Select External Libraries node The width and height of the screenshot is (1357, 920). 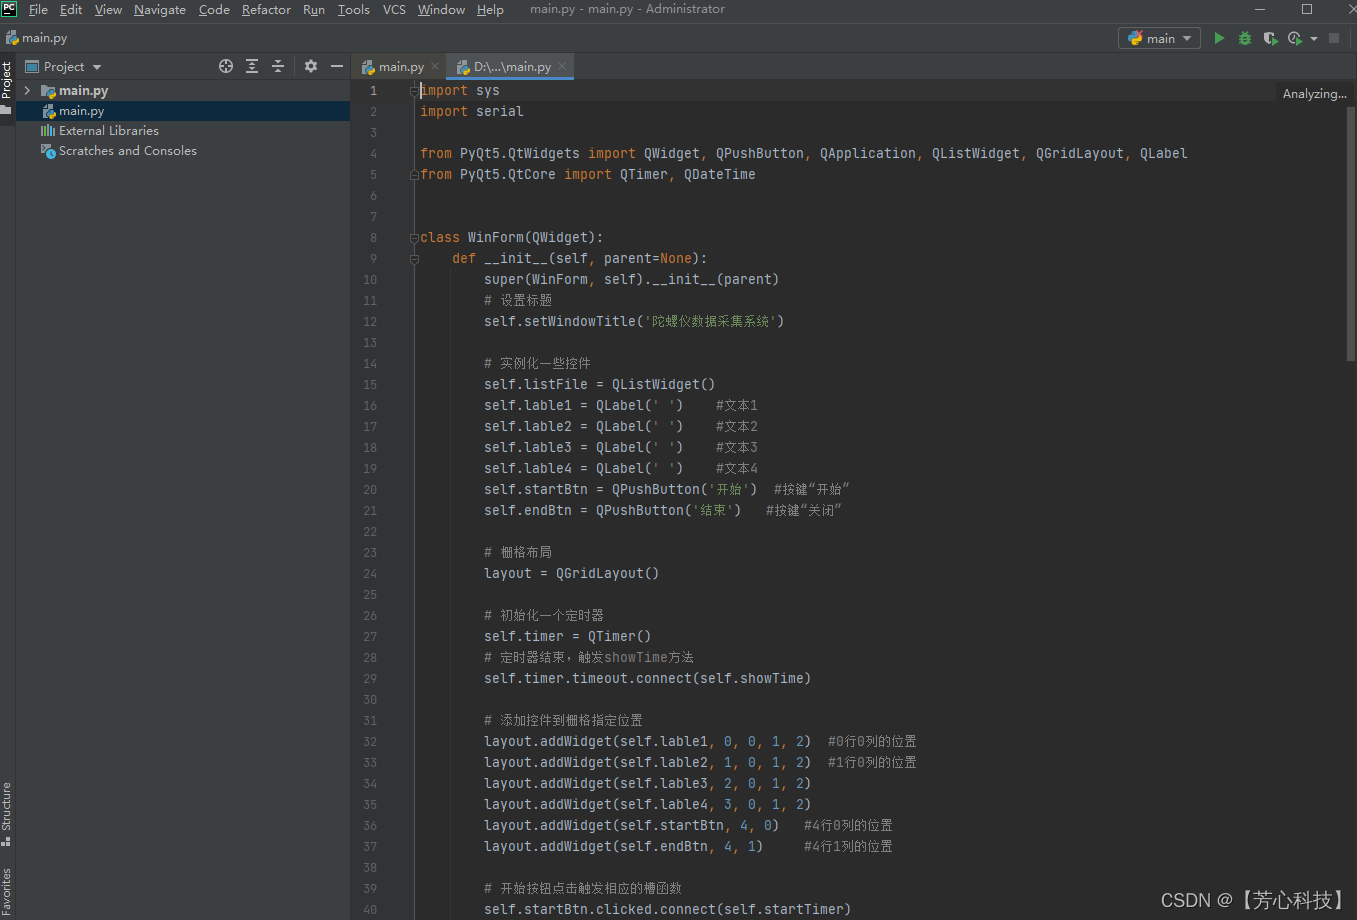[x=108, y=131]
